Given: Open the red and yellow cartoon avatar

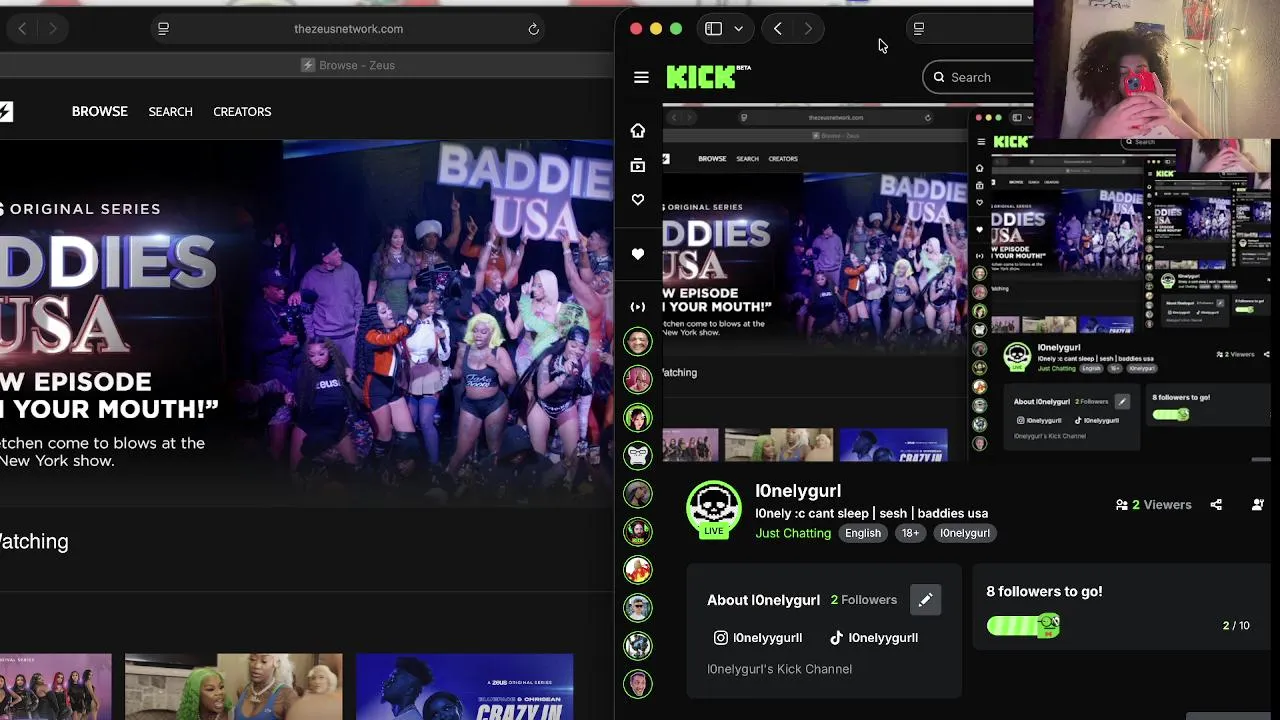Looking at the screenshot, I should 638,569.
